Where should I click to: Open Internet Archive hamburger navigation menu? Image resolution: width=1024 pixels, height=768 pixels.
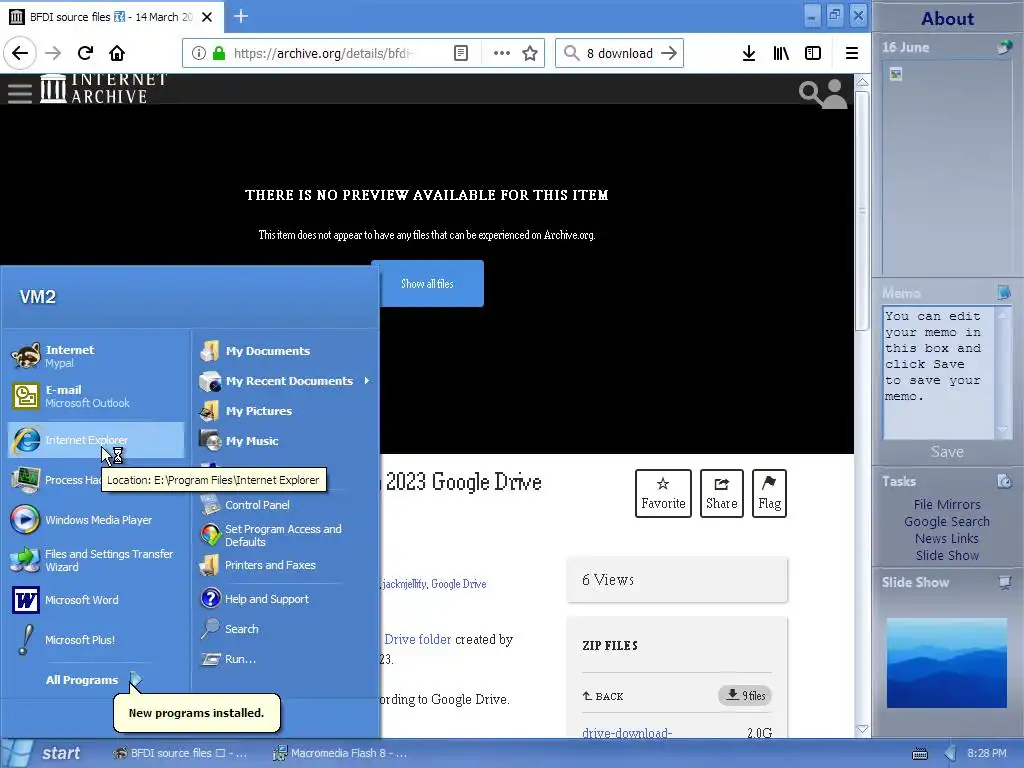(x=20, y=93)
